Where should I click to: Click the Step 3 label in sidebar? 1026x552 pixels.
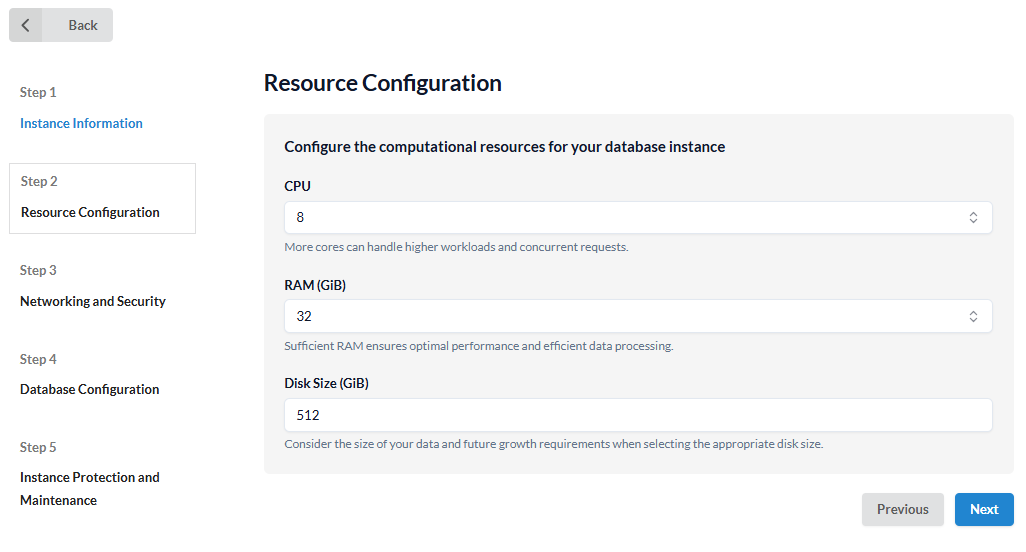click(x=38, y=270)
